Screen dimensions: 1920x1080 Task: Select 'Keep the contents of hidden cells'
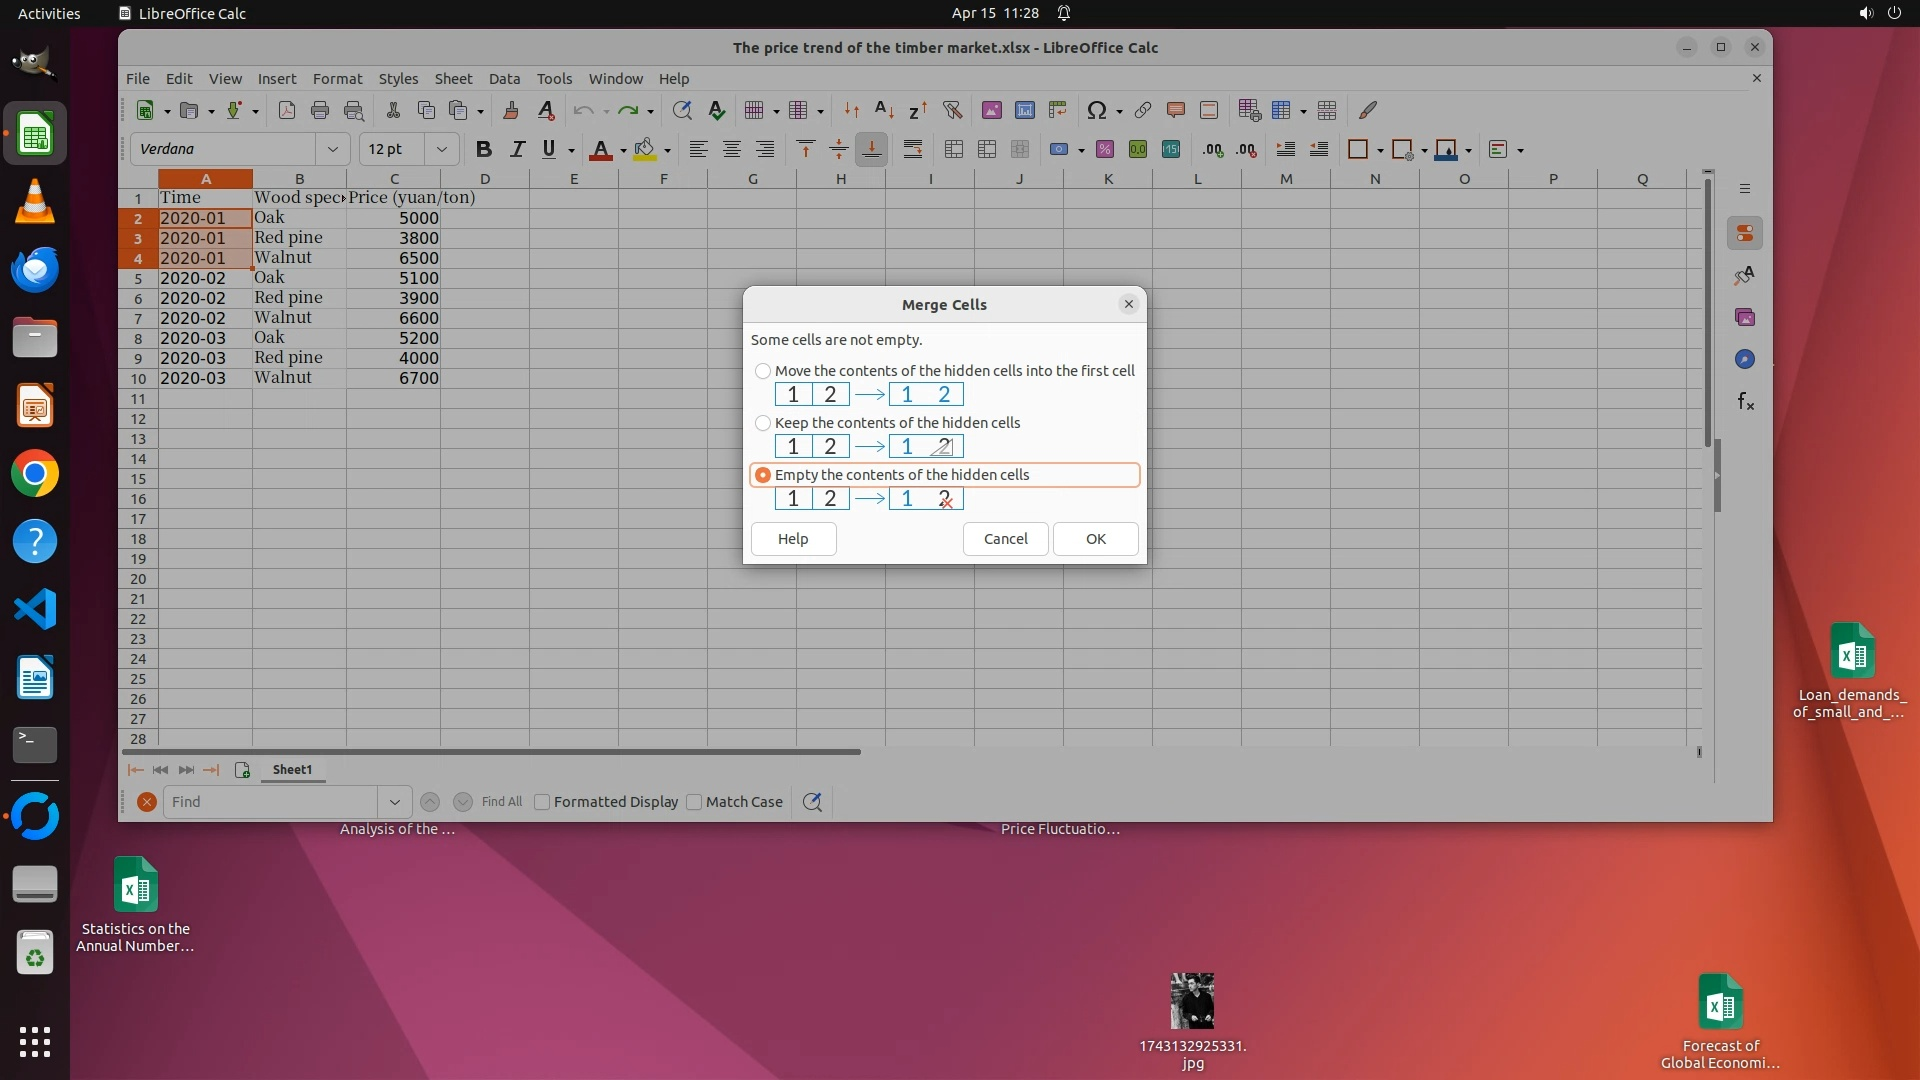click(763, 423)
